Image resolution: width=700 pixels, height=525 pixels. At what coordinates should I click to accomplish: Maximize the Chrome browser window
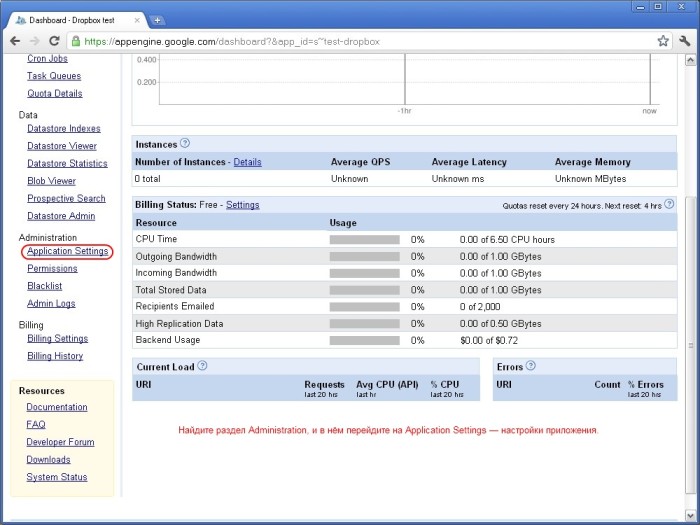(x=658, y=7)
